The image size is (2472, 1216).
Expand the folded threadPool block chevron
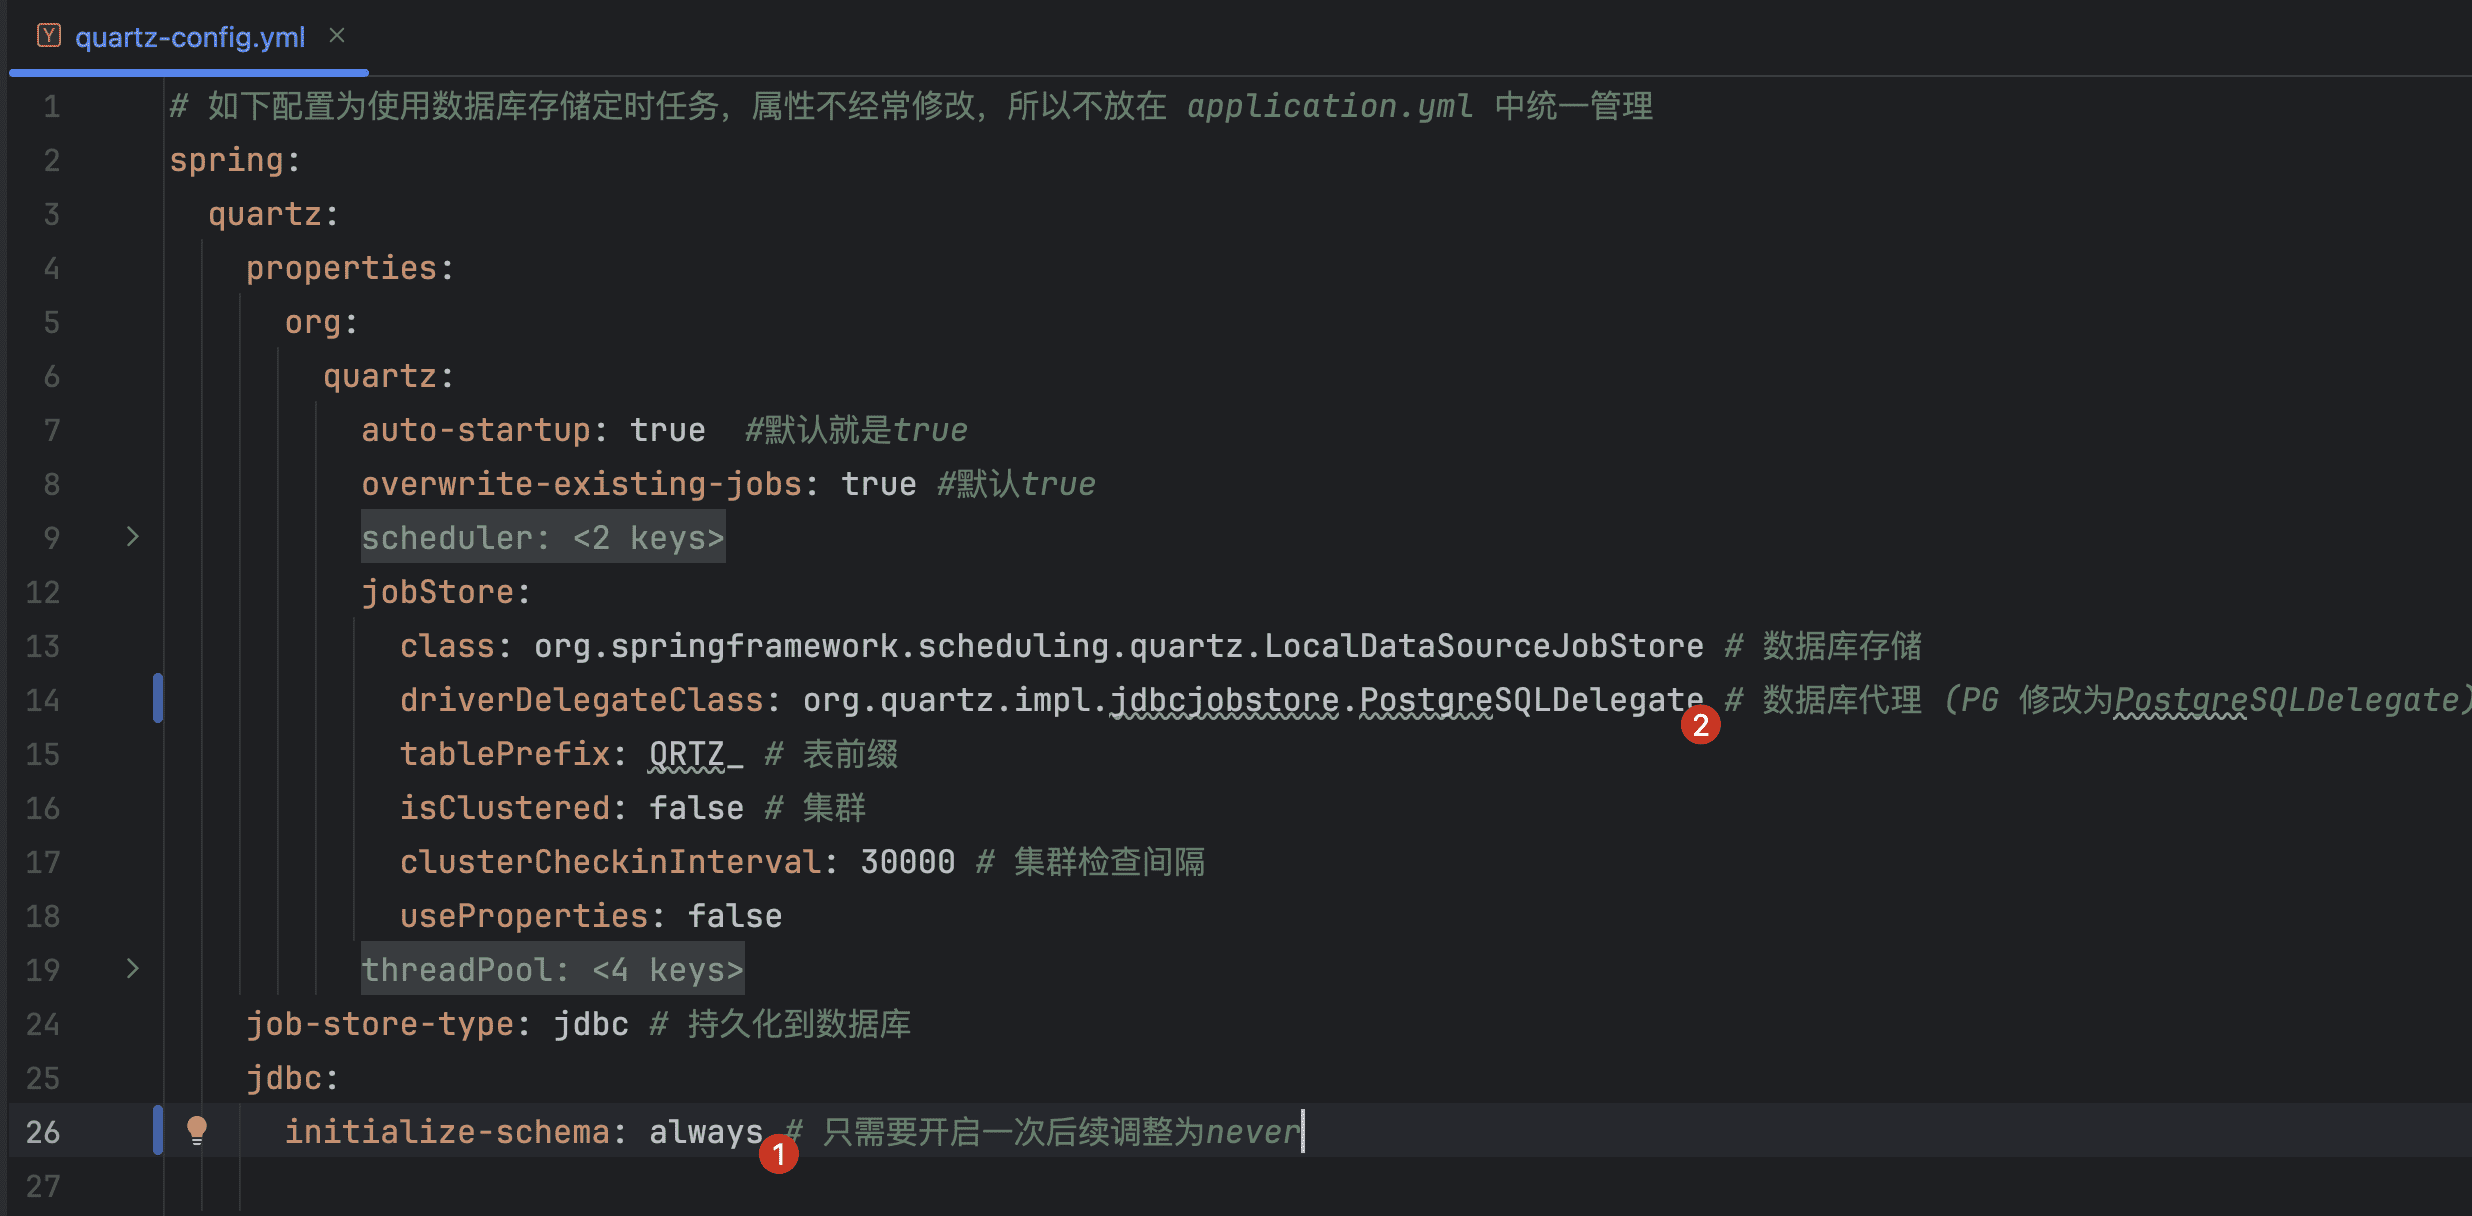[132, 969]
